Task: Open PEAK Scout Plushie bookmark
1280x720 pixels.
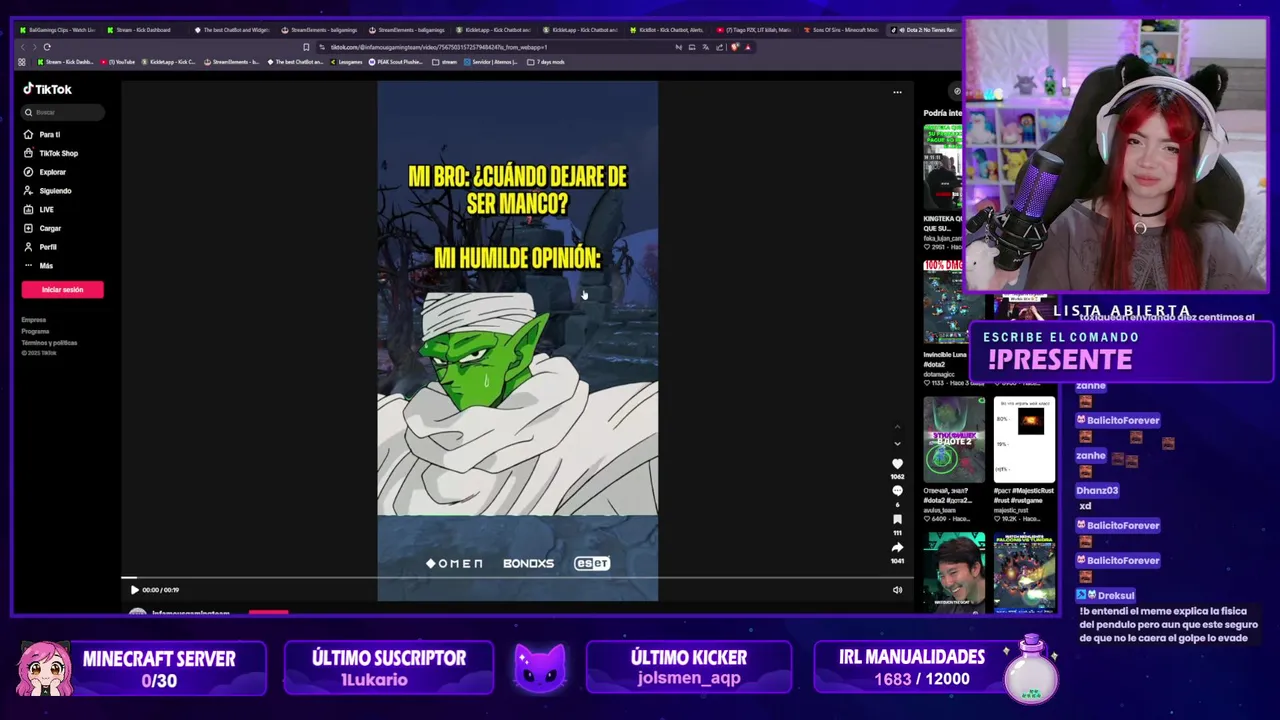Action: [396, 62]
